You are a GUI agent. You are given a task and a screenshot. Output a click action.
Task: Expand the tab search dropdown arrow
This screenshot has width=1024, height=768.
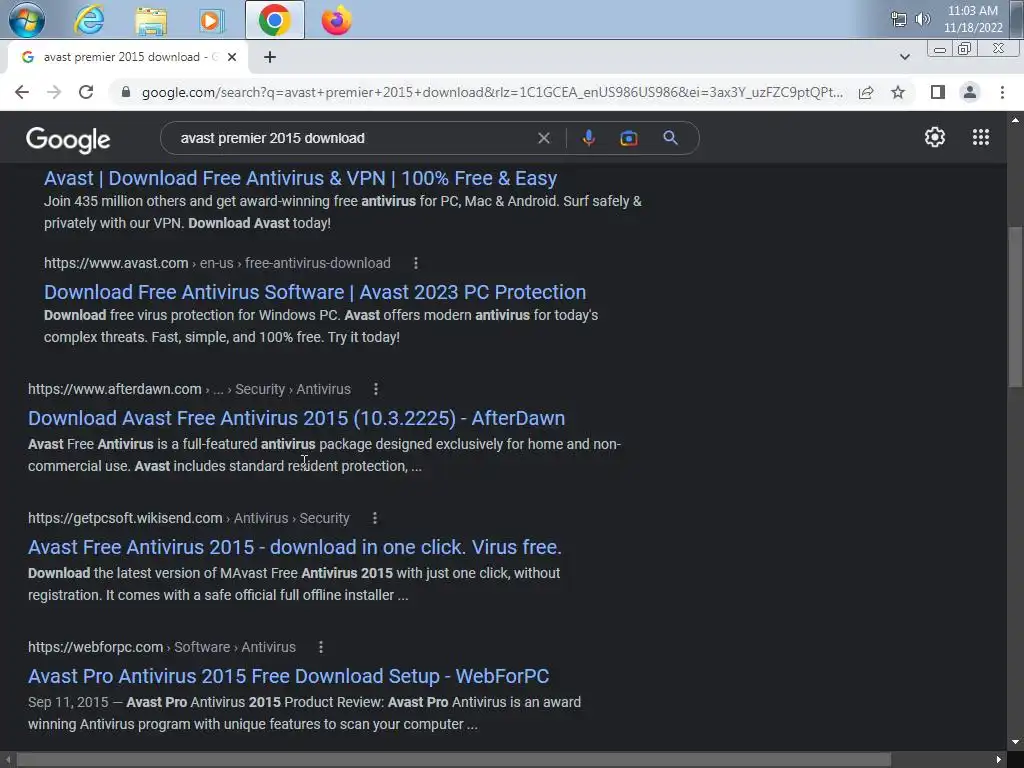pyautogui.click(x=904, y=57)
